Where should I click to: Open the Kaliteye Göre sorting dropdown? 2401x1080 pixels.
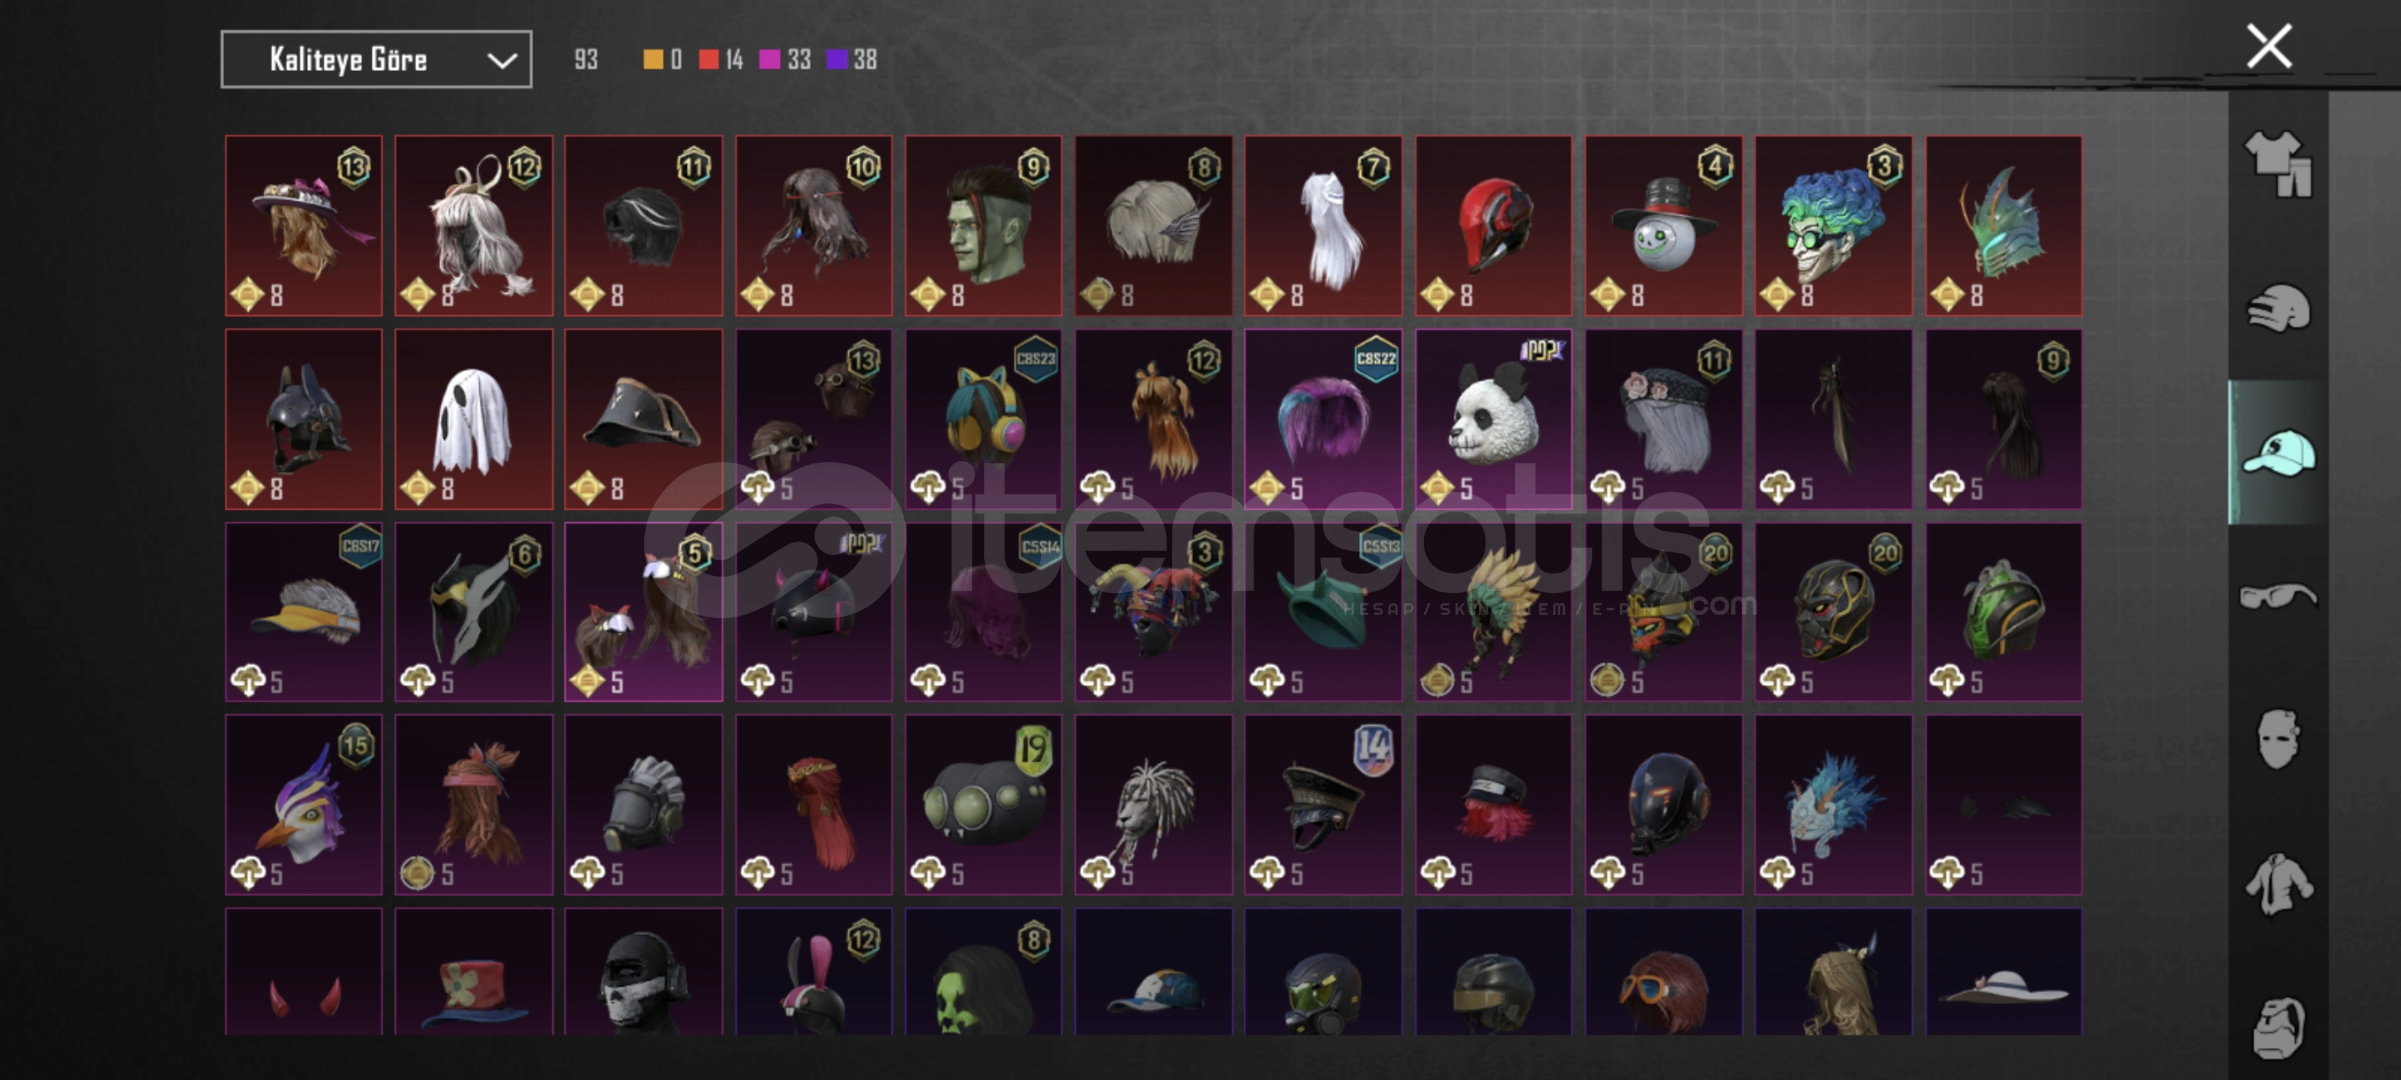(376, 60)
